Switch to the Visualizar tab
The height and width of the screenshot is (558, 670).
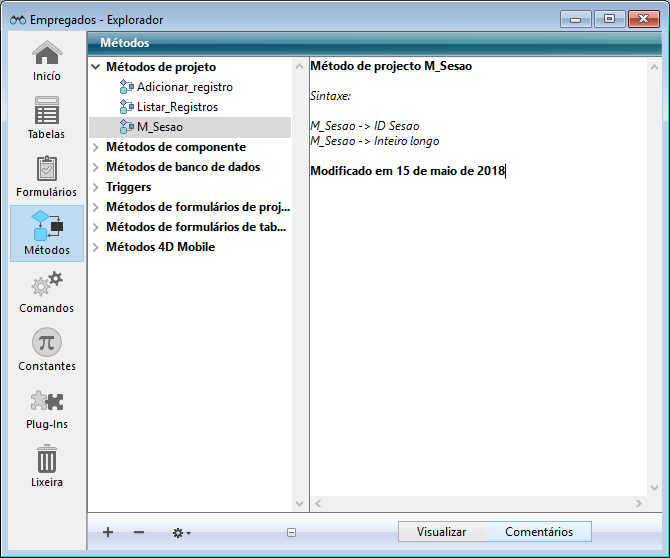[x=441, y=532]
